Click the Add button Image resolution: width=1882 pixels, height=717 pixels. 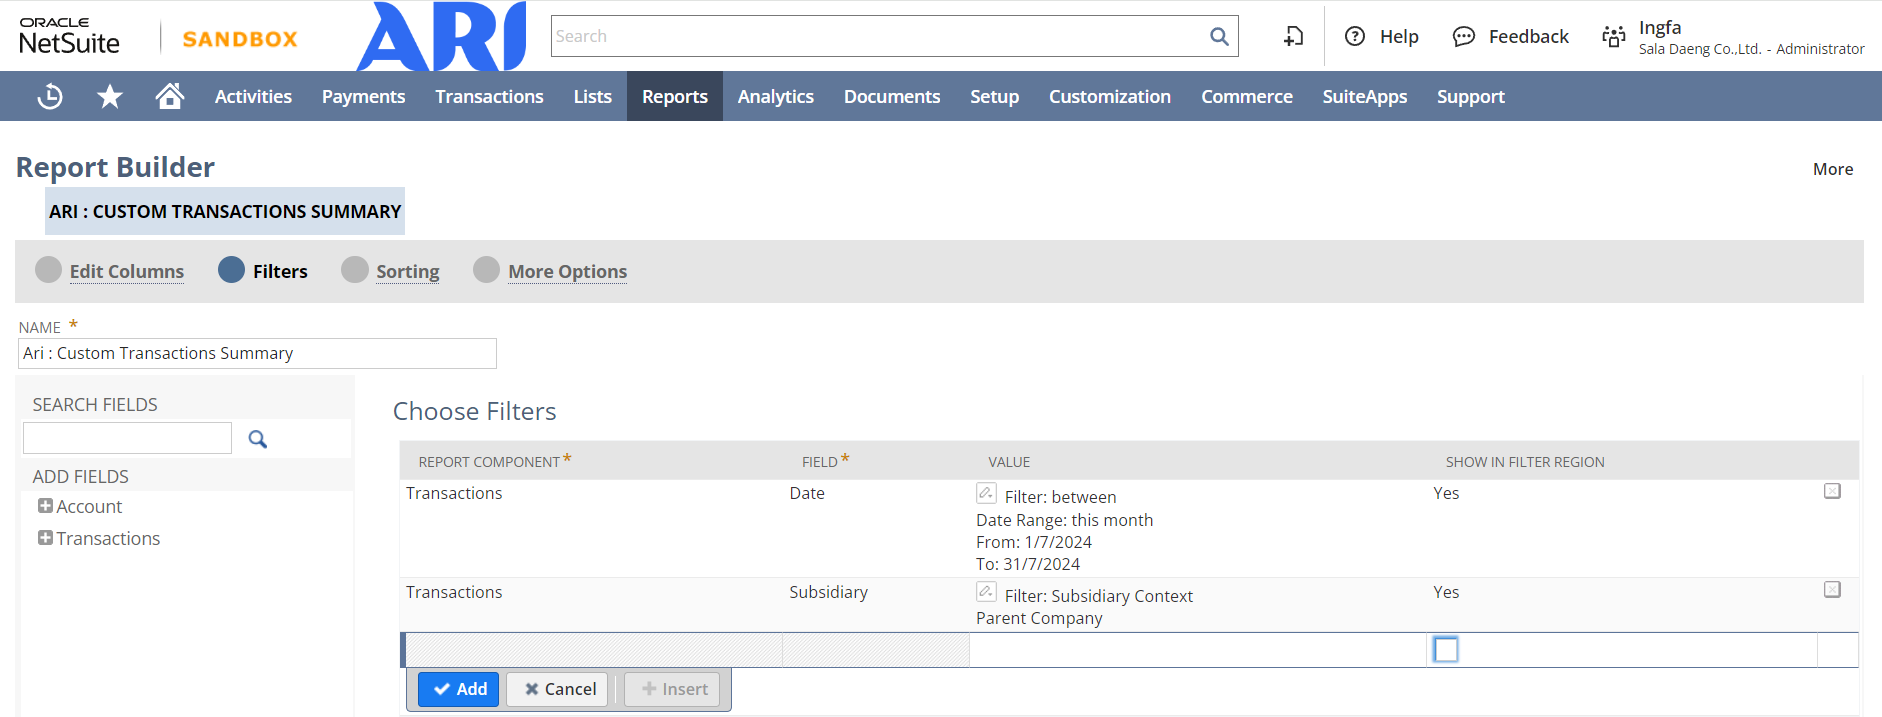click(459, 689)
